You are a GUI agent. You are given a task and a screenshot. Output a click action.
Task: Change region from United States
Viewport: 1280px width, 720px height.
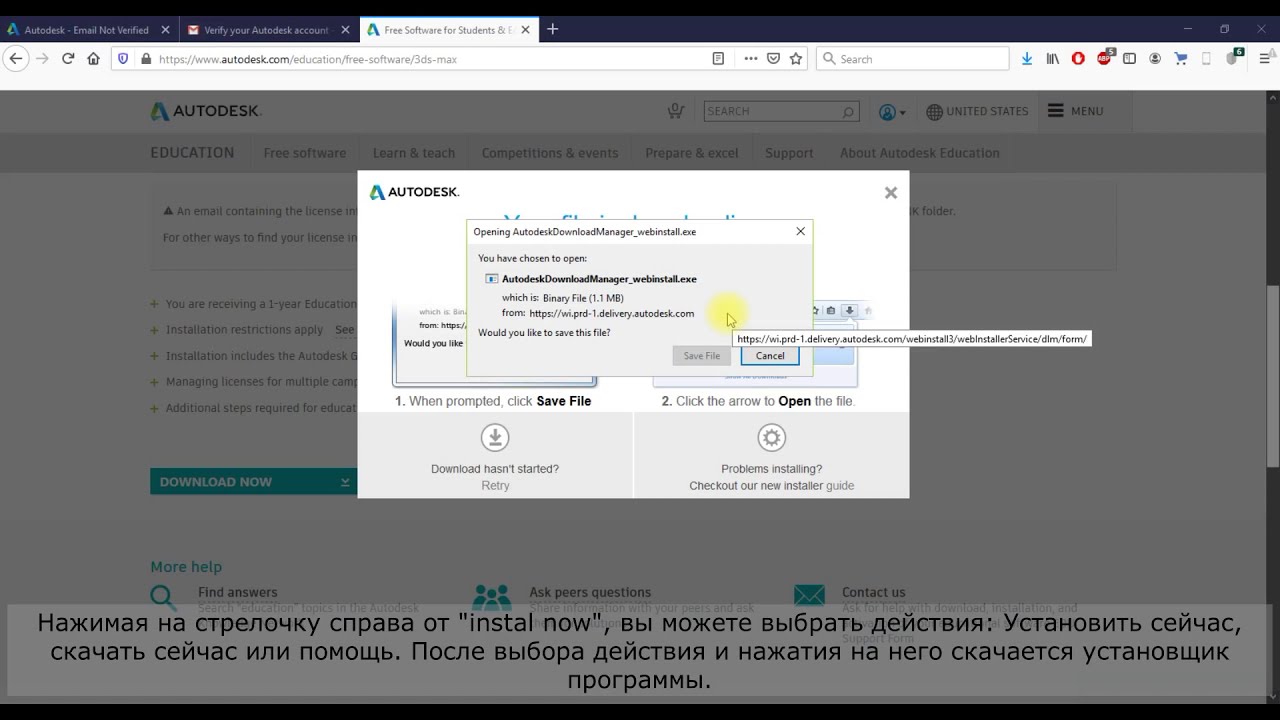[x=977, y=112]
